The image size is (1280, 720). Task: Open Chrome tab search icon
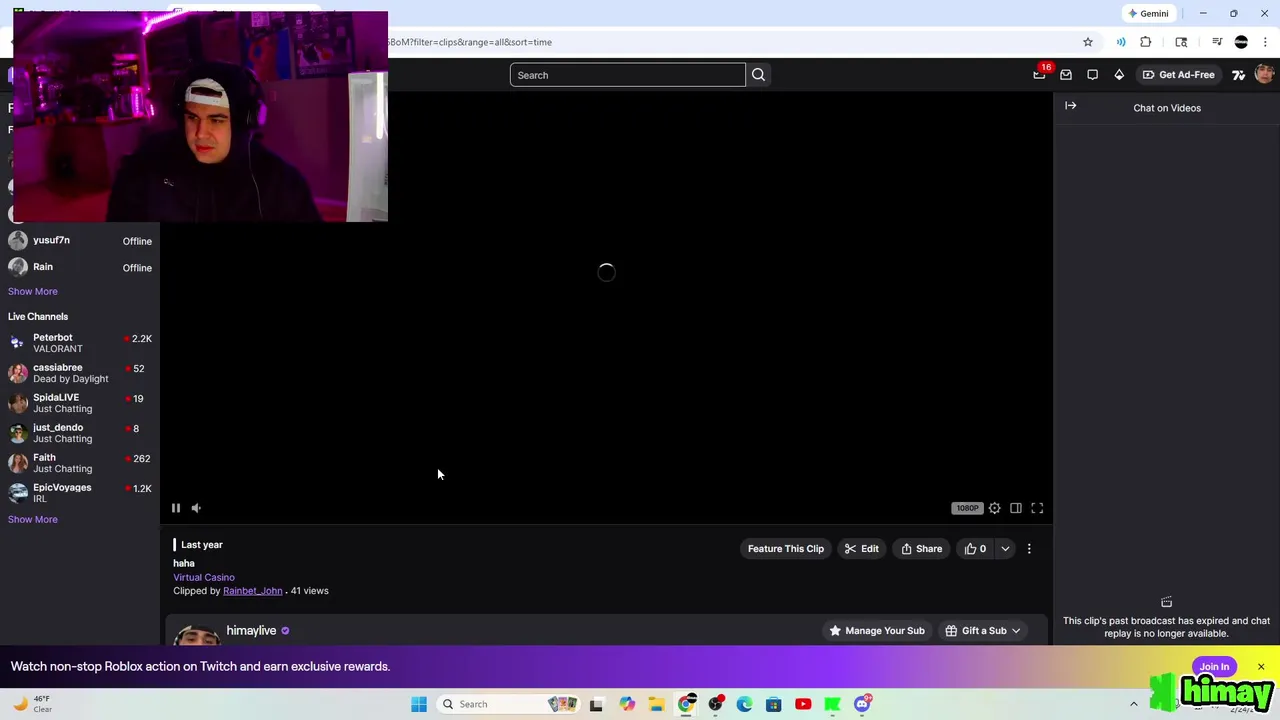(1181, 42)
